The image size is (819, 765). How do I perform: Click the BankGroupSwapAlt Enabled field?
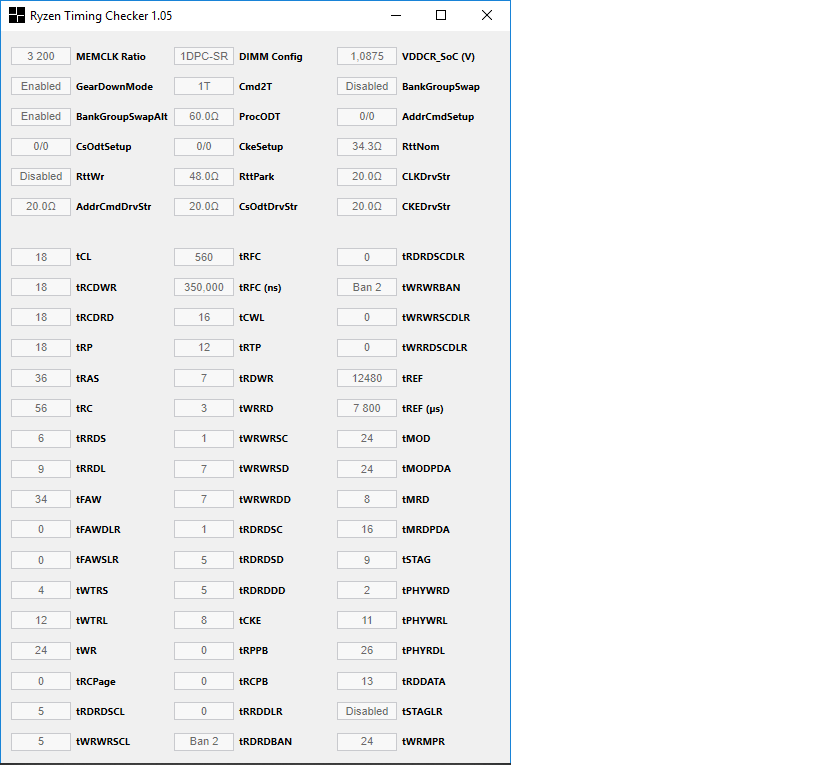click(x=41, y=116)
